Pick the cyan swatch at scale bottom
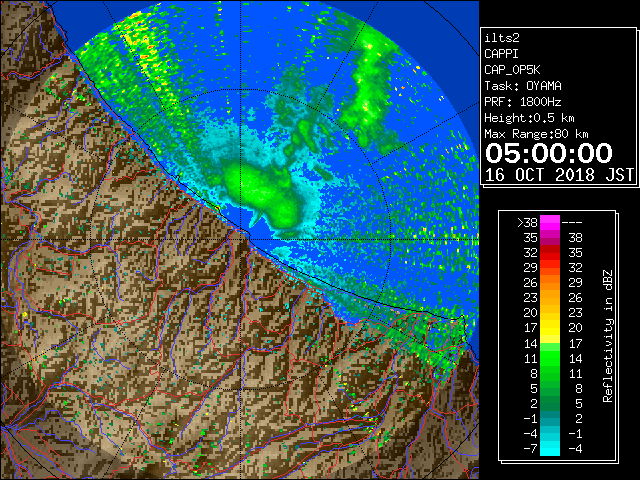Viewport: 640px width, 480px height. [550, 448]
